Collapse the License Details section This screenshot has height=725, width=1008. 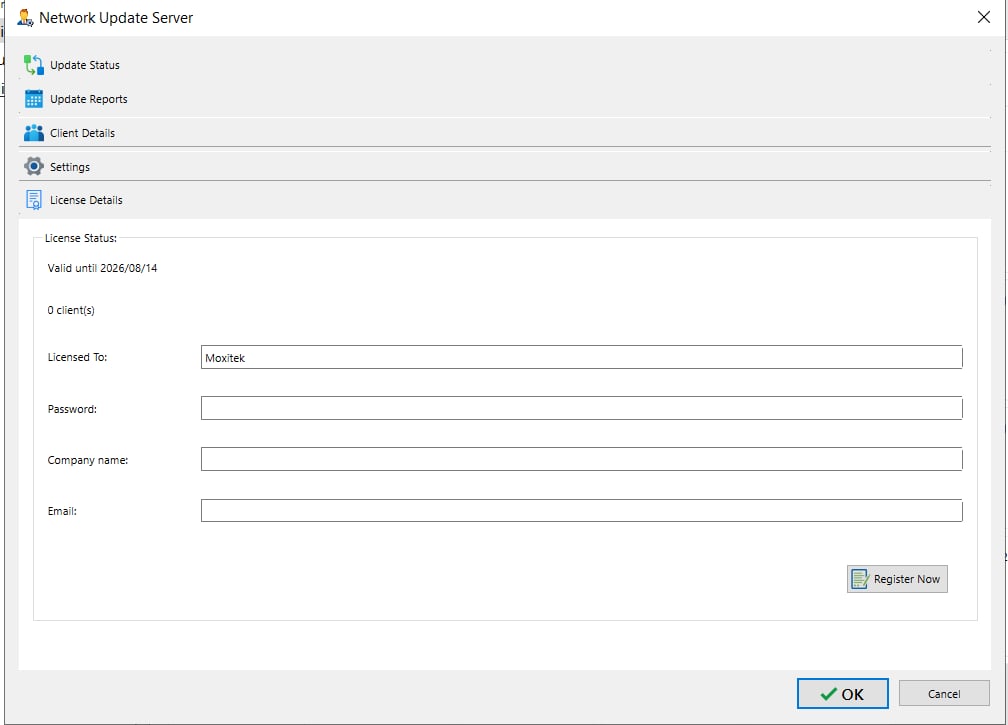86,200
